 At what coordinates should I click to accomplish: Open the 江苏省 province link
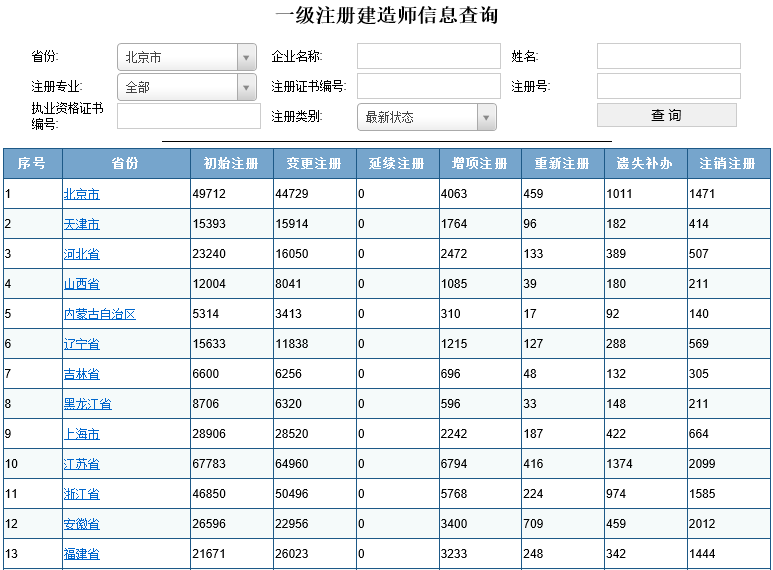click(81, 464)
